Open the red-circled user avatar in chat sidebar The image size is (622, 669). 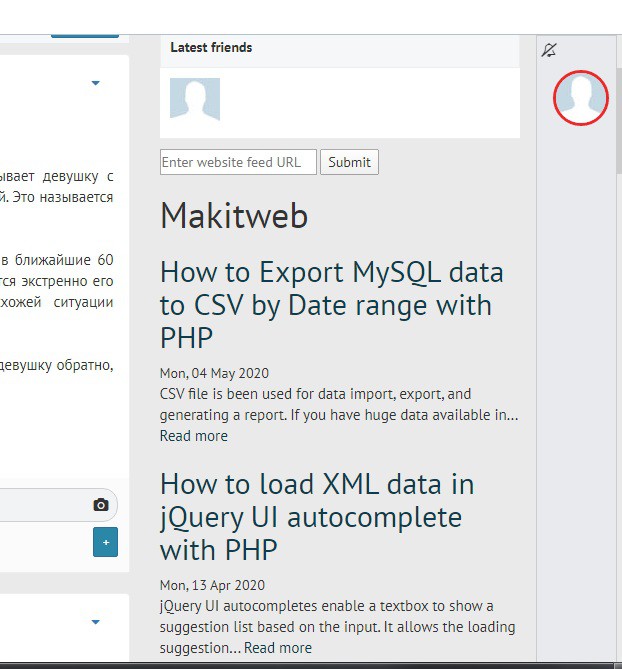(580, 97)
